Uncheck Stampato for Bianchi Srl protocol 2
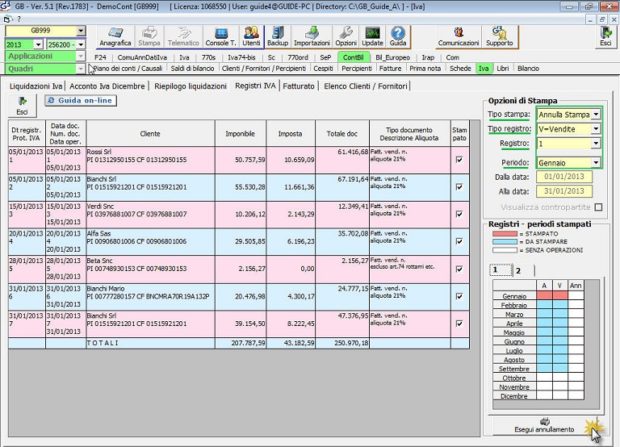 459,187
